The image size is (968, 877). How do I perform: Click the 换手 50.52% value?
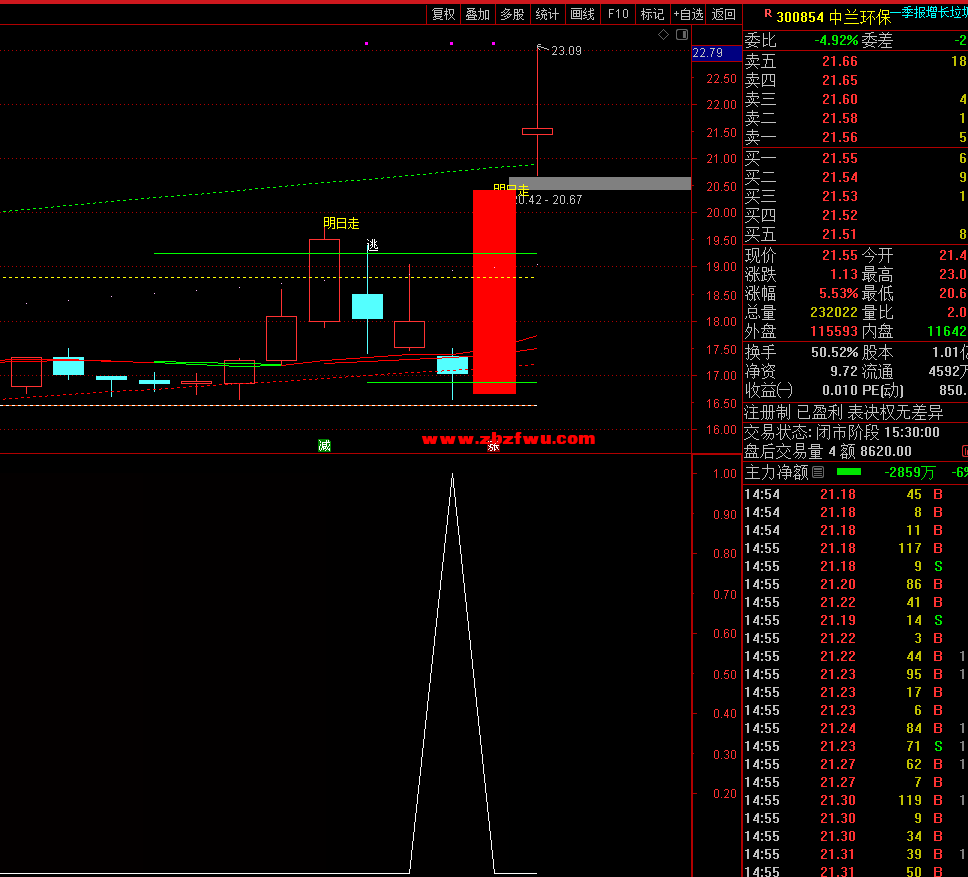(835, 353)
